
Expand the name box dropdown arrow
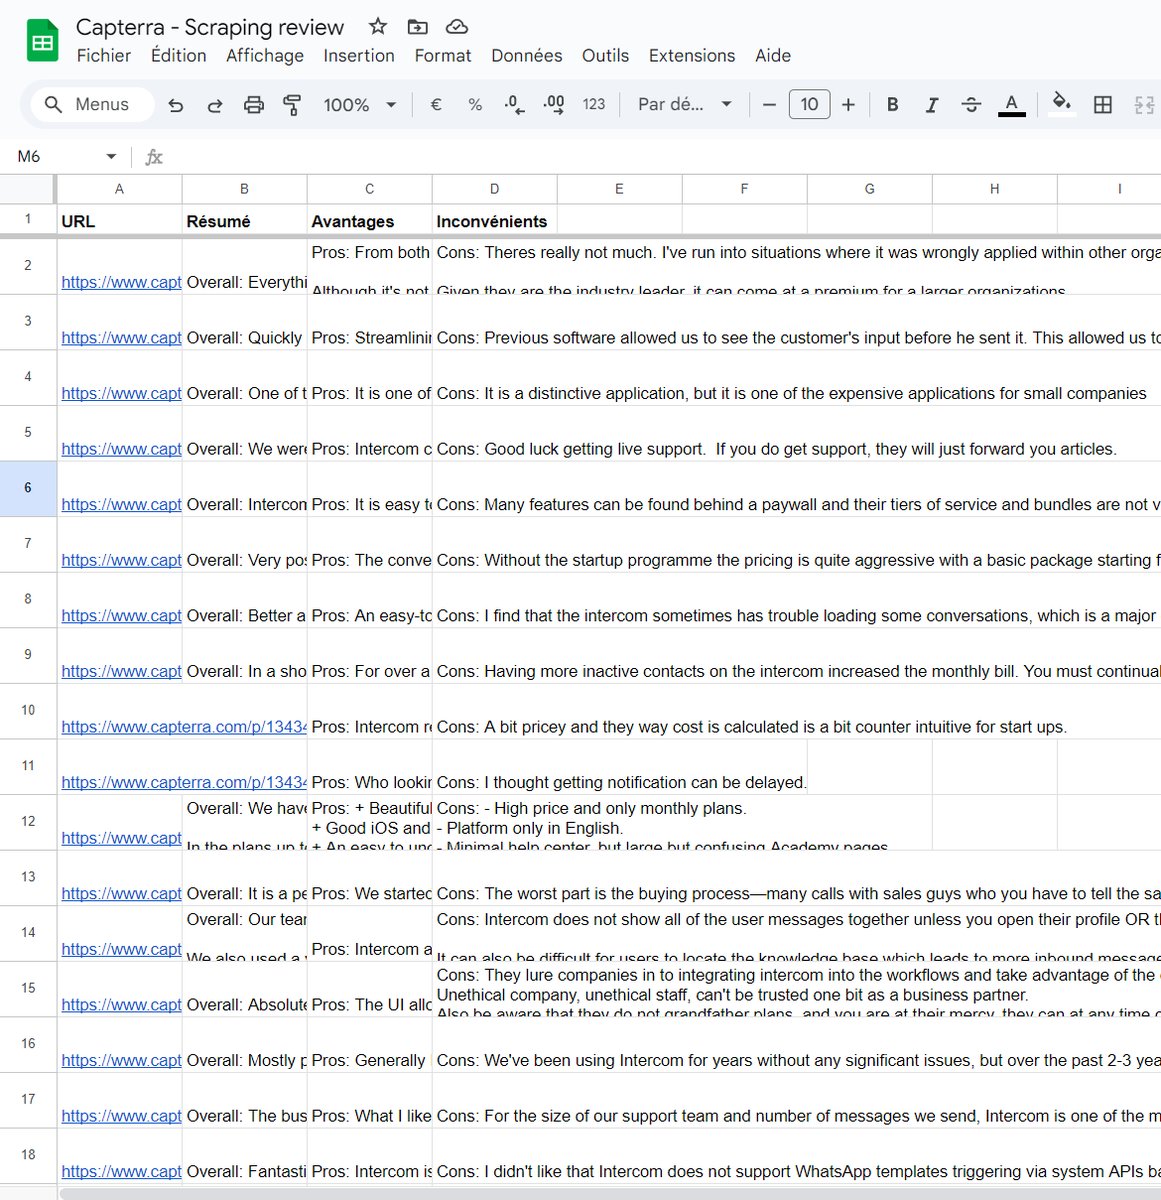pyautogui.click(x=111, y=156)
